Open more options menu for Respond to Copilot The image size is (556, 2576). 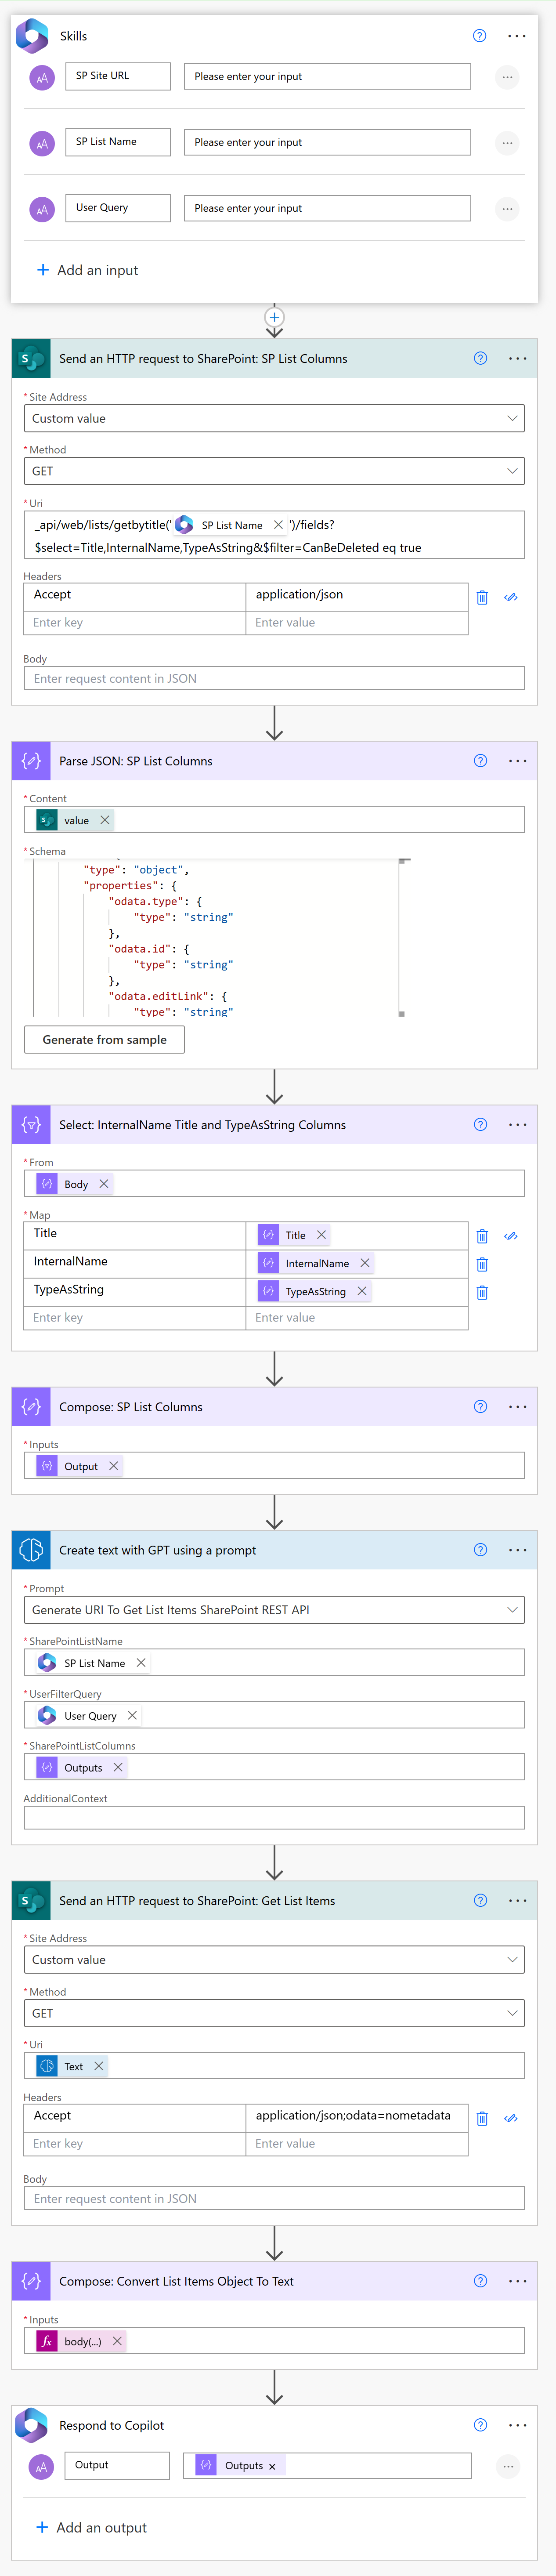[x=517, y=2425]
